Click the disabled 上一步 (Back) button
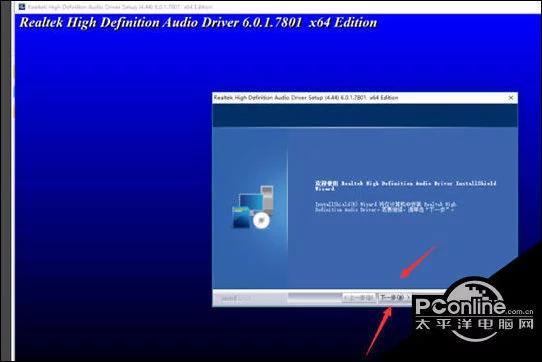Image resolution: width=542 pixels, height=362 pixels. [x=359, y=298]
